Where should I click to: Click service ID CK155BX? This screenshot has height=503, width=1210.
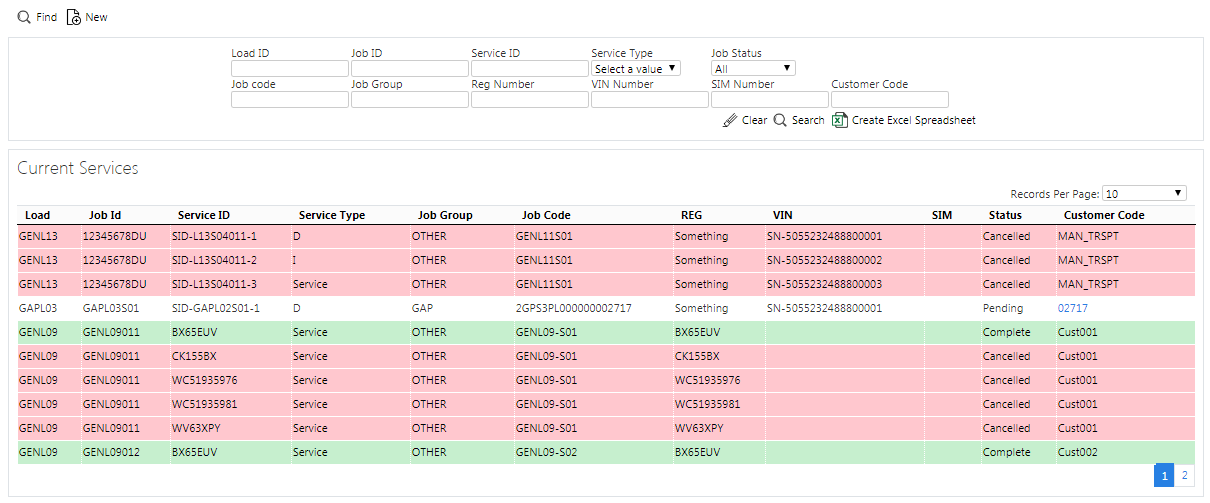(x=195, y=356)
